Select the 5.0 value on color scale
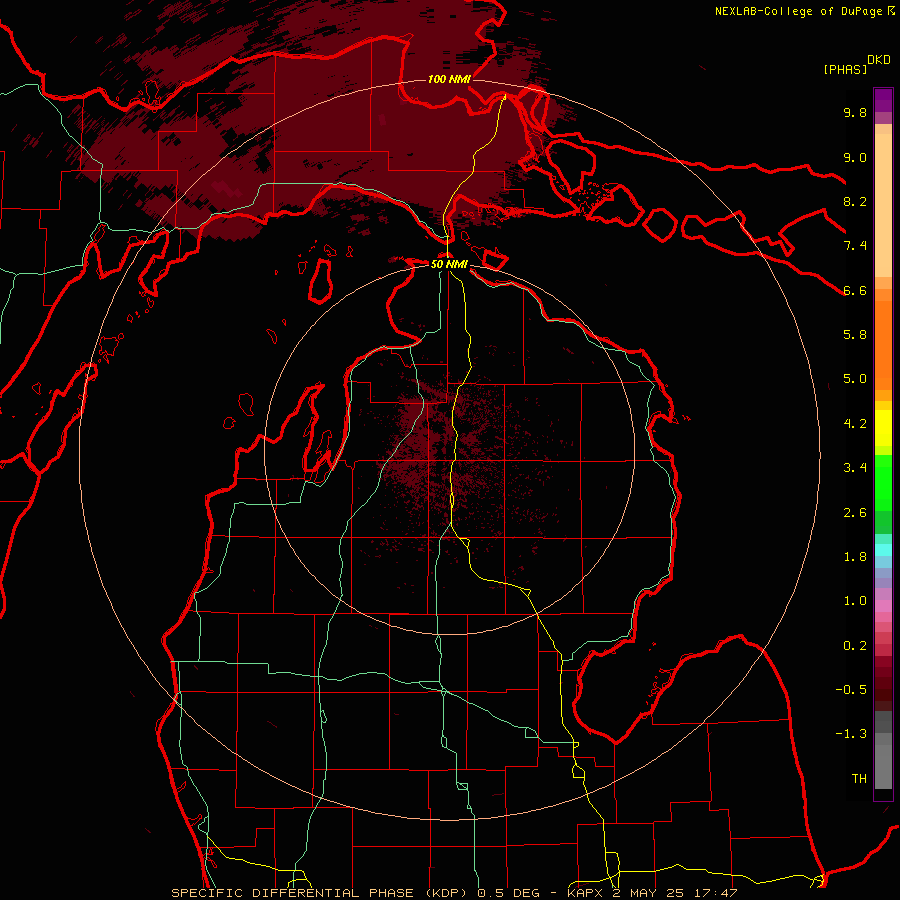The width and height of the screenshot is (900, 900). pos(855,379)
